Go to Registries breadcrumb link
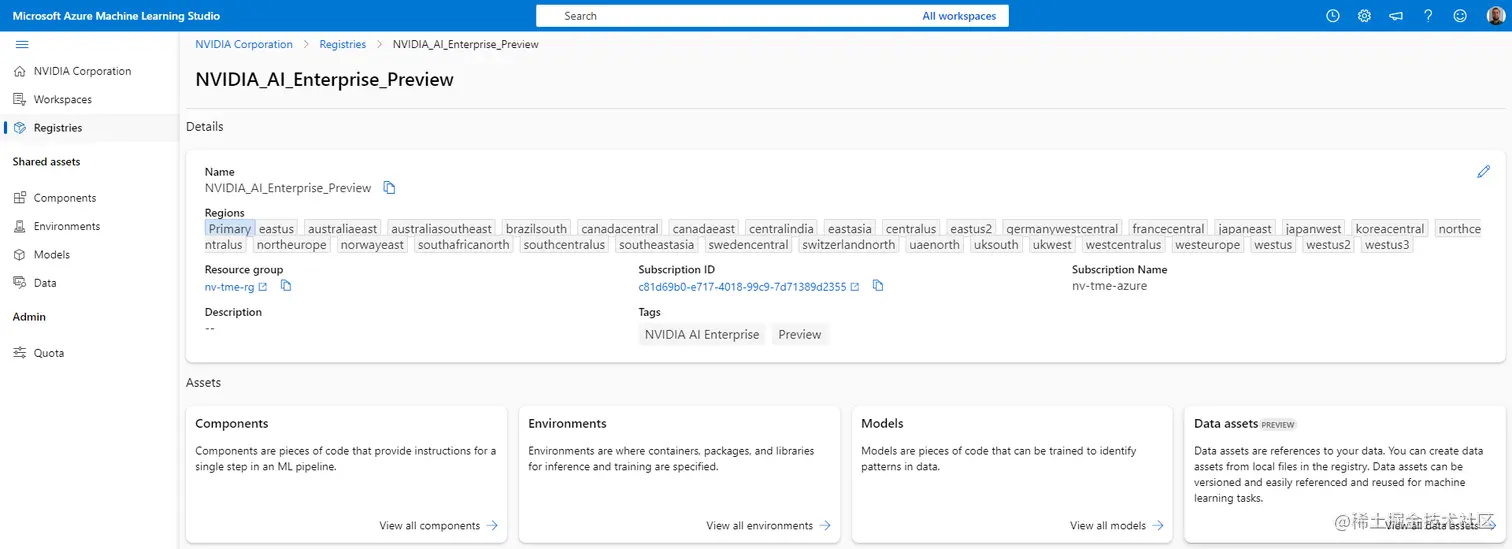 (x=343, y=44)
